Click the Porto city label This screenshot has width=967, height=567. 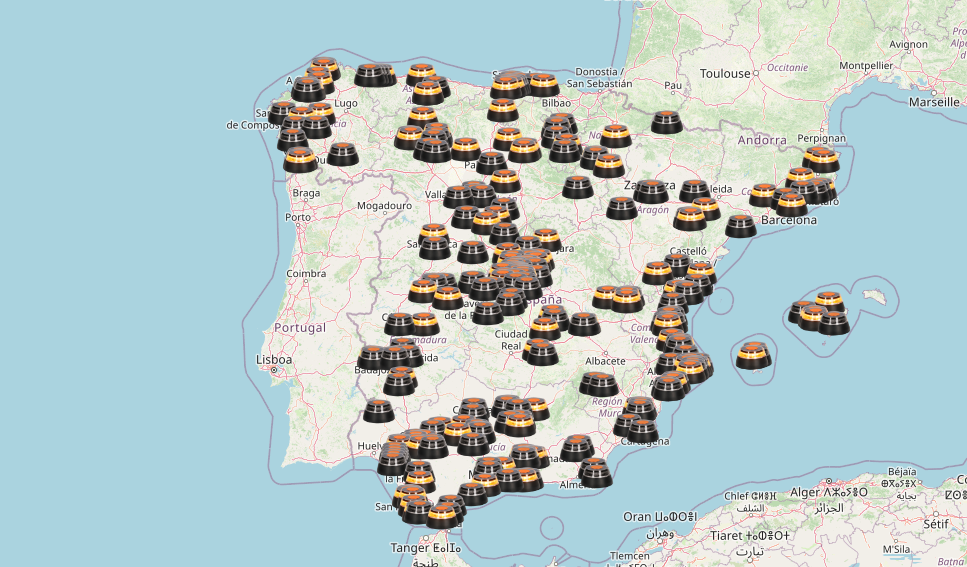[297, 216]
